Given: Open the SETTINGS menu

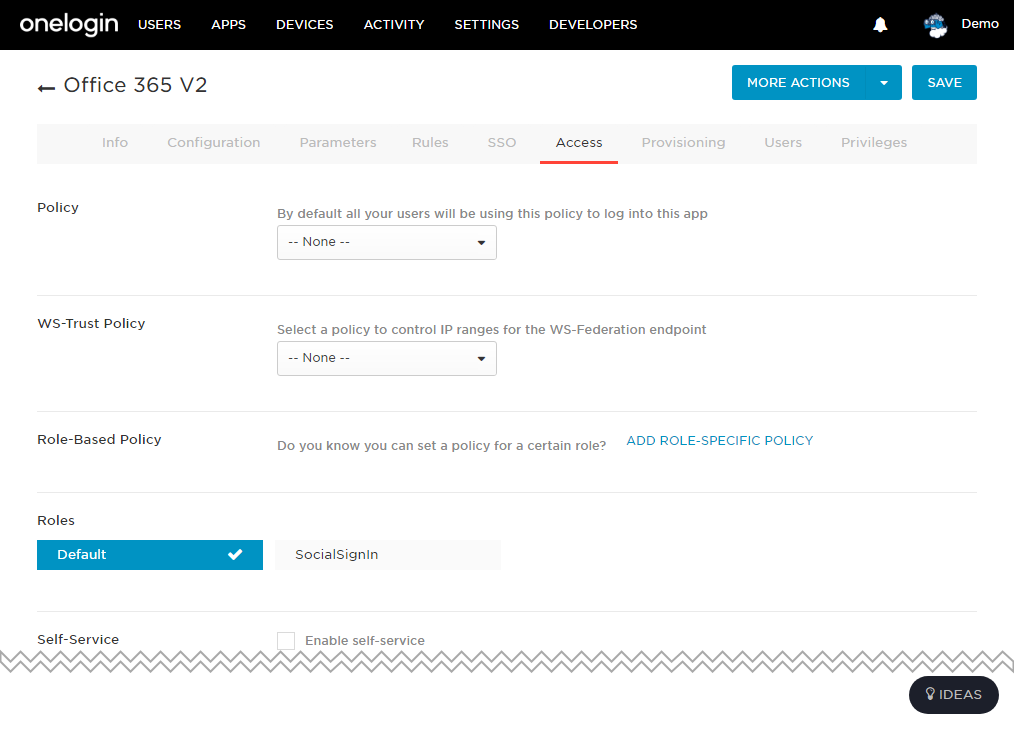Looking at the screenshot, I should (x=486, y=25).
